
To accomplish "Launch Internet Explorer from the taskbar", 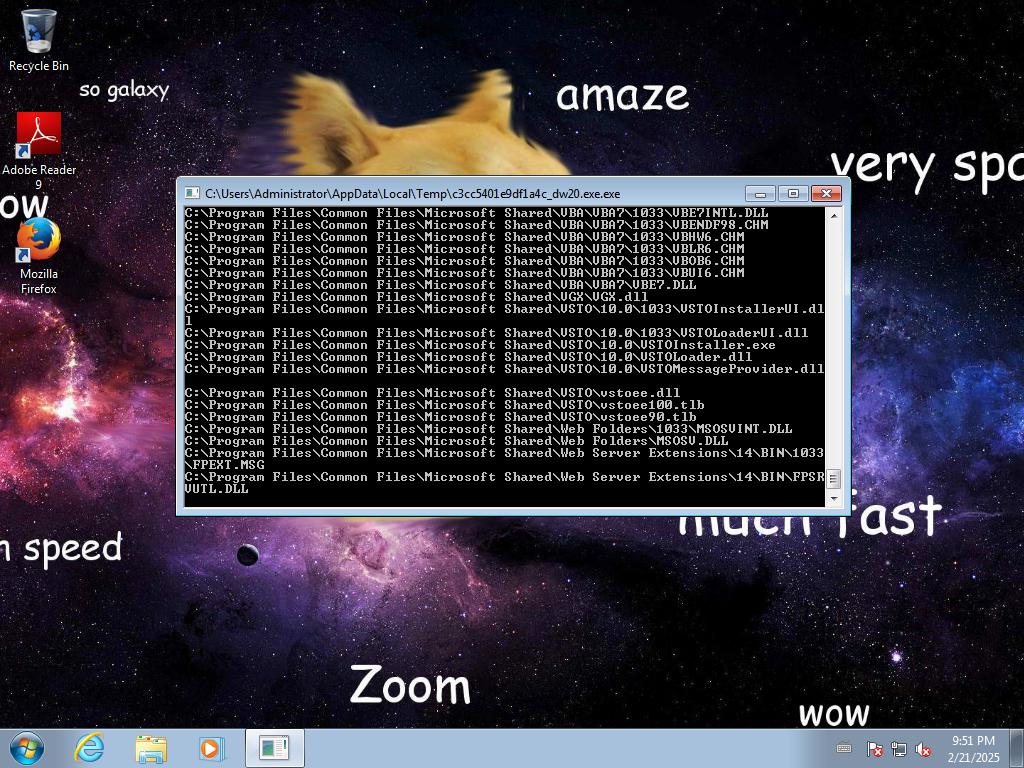I will click(89, 748).
